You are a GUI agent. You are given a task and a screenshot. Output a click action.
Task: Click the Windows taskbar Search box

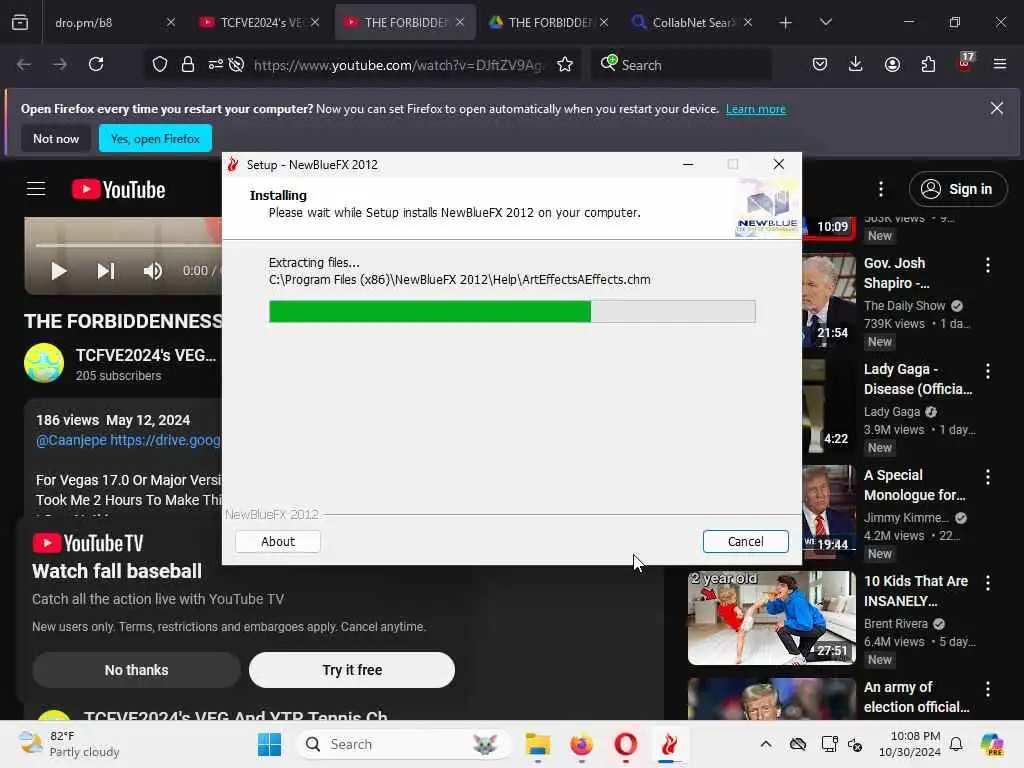(403, 744)
